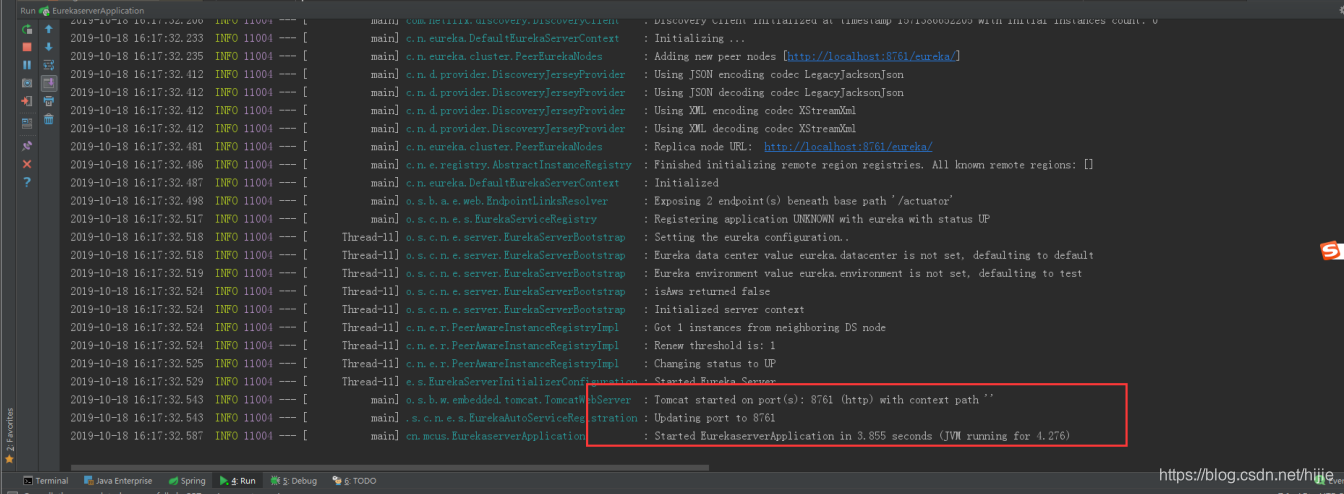Click 'Setting the eureka configuration..' message
This screenshot has height=494, width=1344.
[751, 237]
